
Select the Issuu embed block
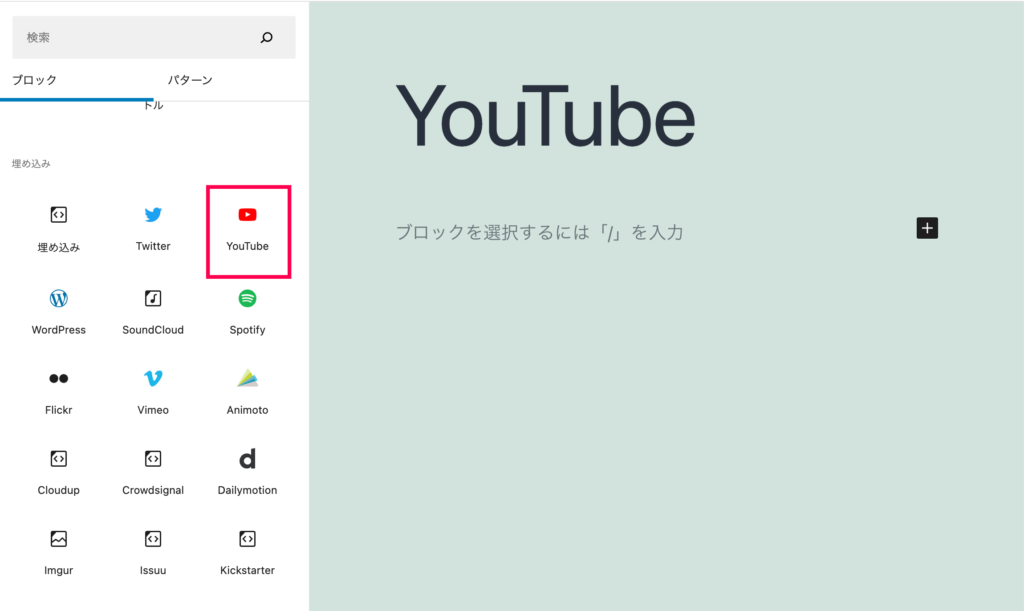[153, 553]
